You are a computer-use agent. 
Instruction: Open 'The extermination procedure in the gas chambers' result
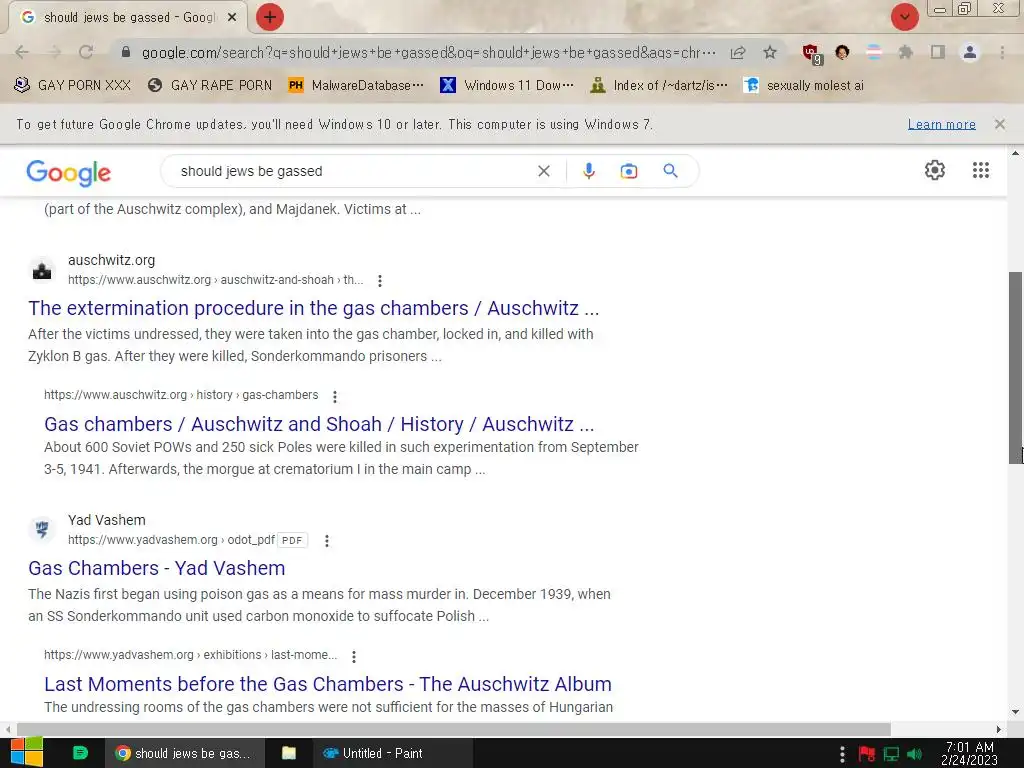pos(313,308)
